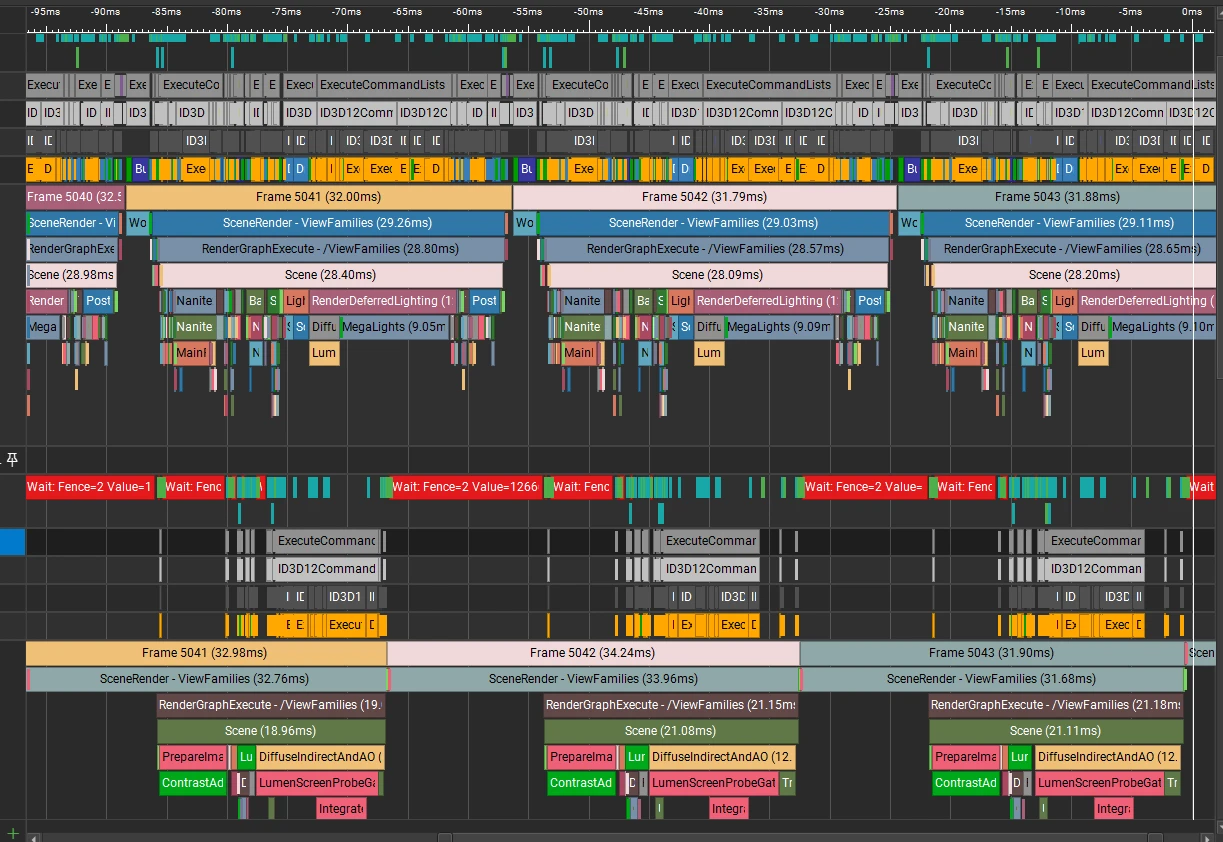Select the Frame 5042 (31.79ms) event
Screen dimensions: 1223x842
tap(704, 197)
